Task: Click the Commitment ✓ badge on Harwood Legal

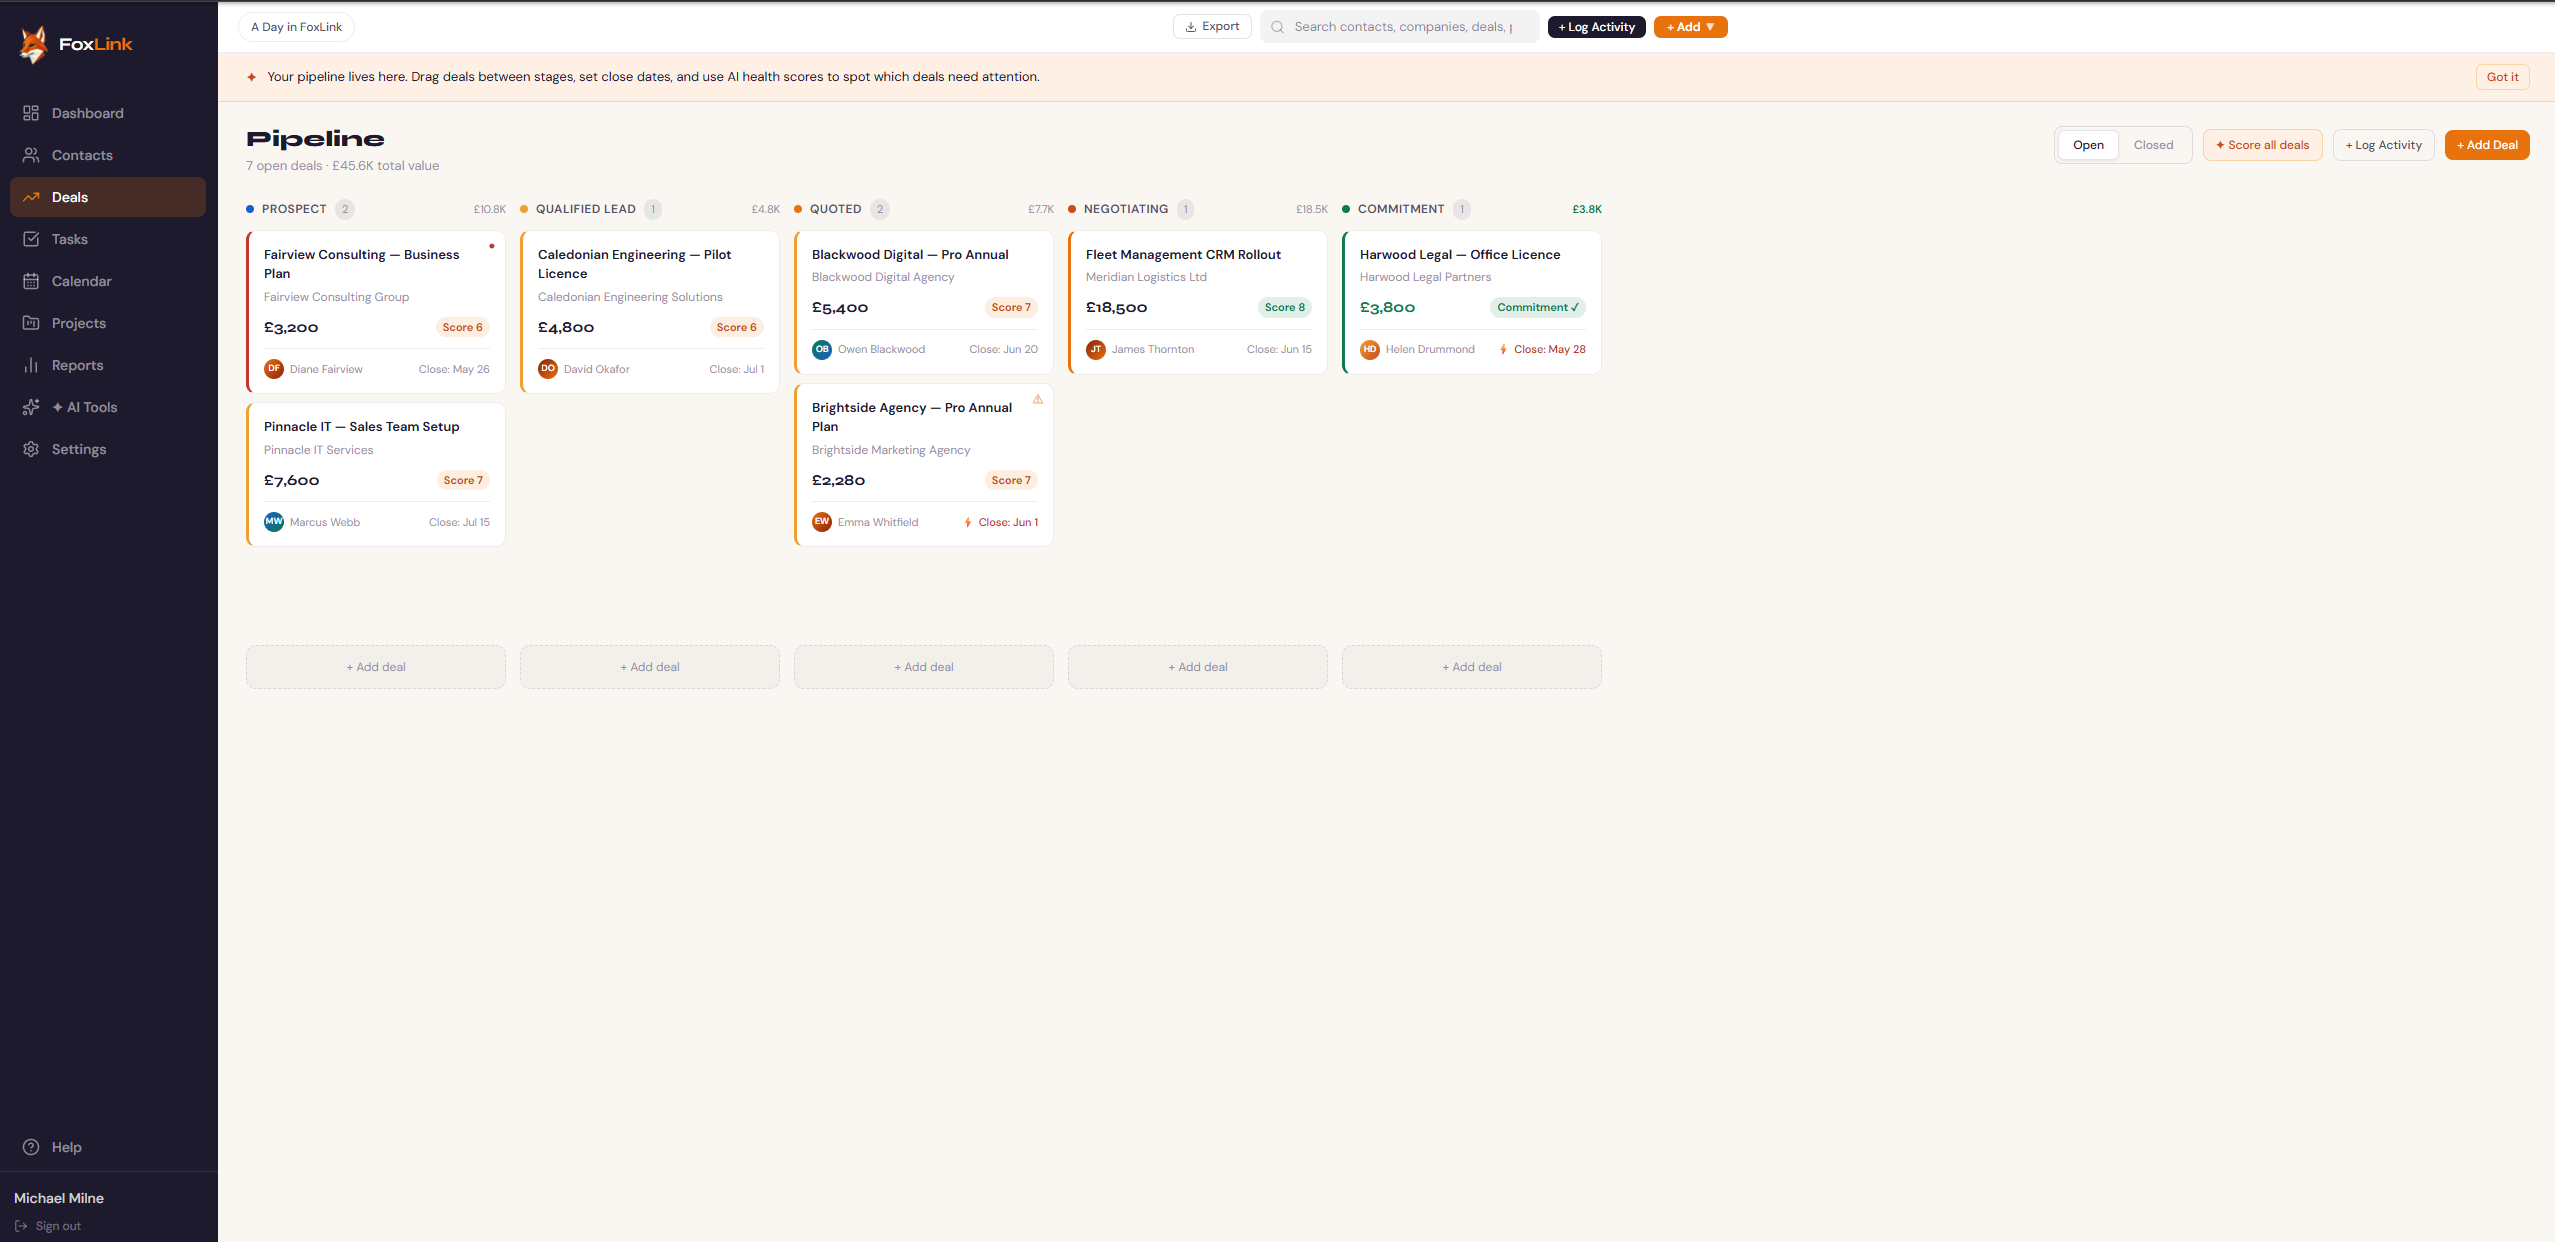Action: tap(1537, 308)
